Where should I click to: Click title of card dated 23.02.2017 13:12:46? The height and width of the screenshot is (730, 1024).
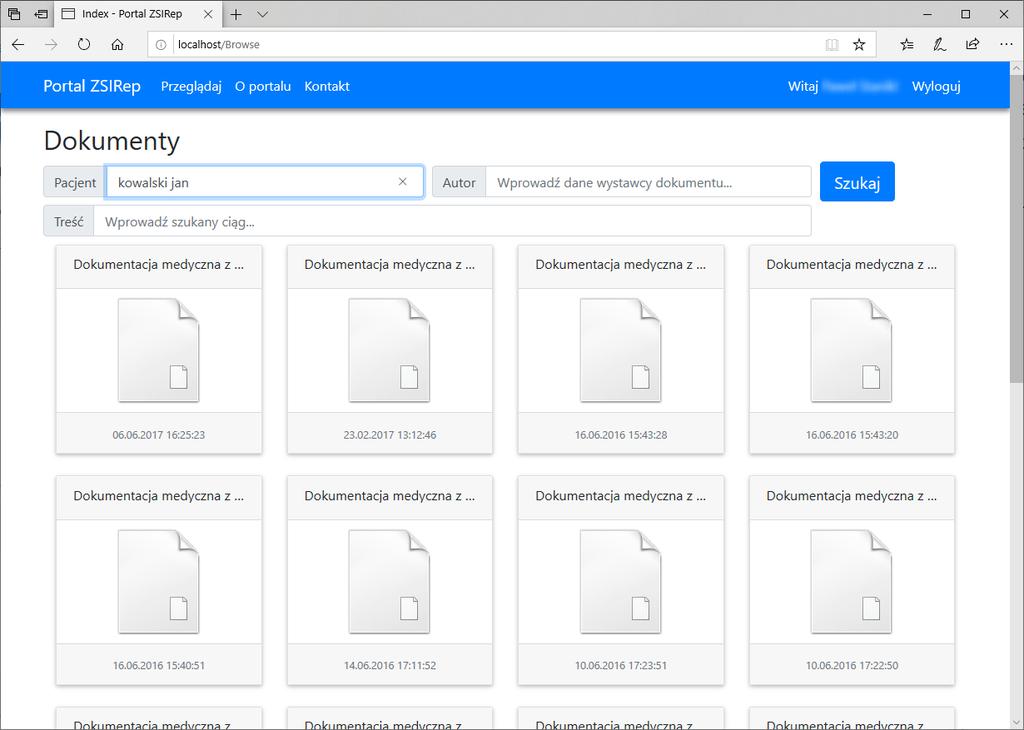[390, 264]
